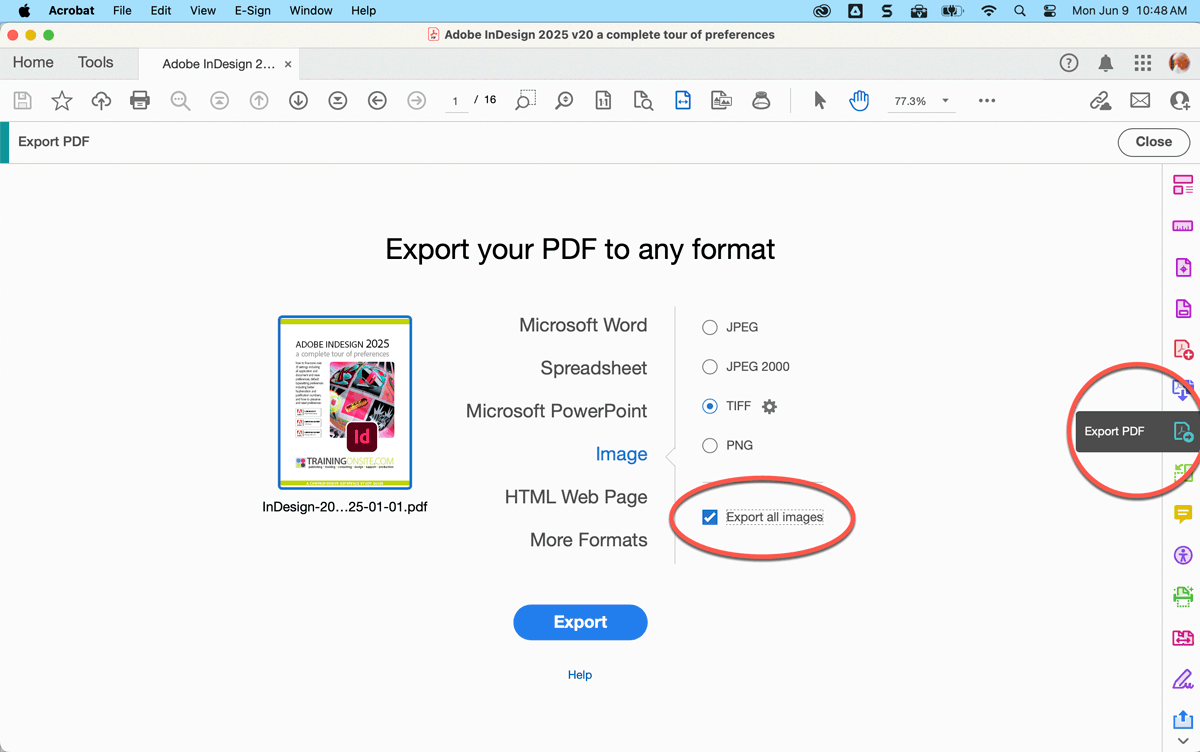The width and height of the screenshot is (1200, 752).
Task: Click the blue Export button
Action: (580, 622)
